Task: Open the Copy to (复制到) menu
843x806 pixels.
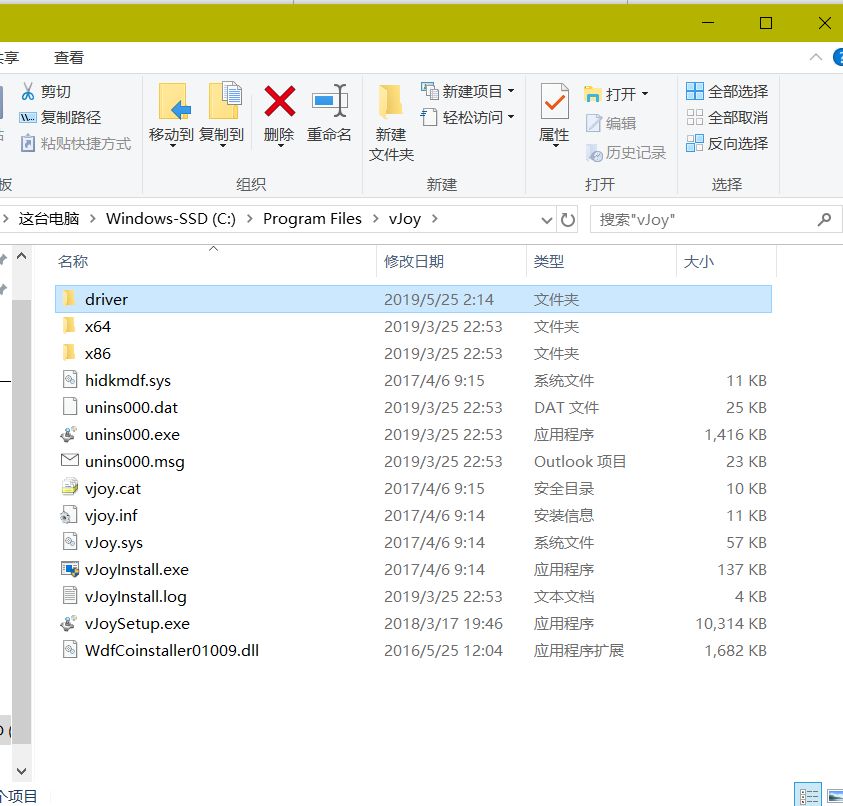Action: (222, 116)
